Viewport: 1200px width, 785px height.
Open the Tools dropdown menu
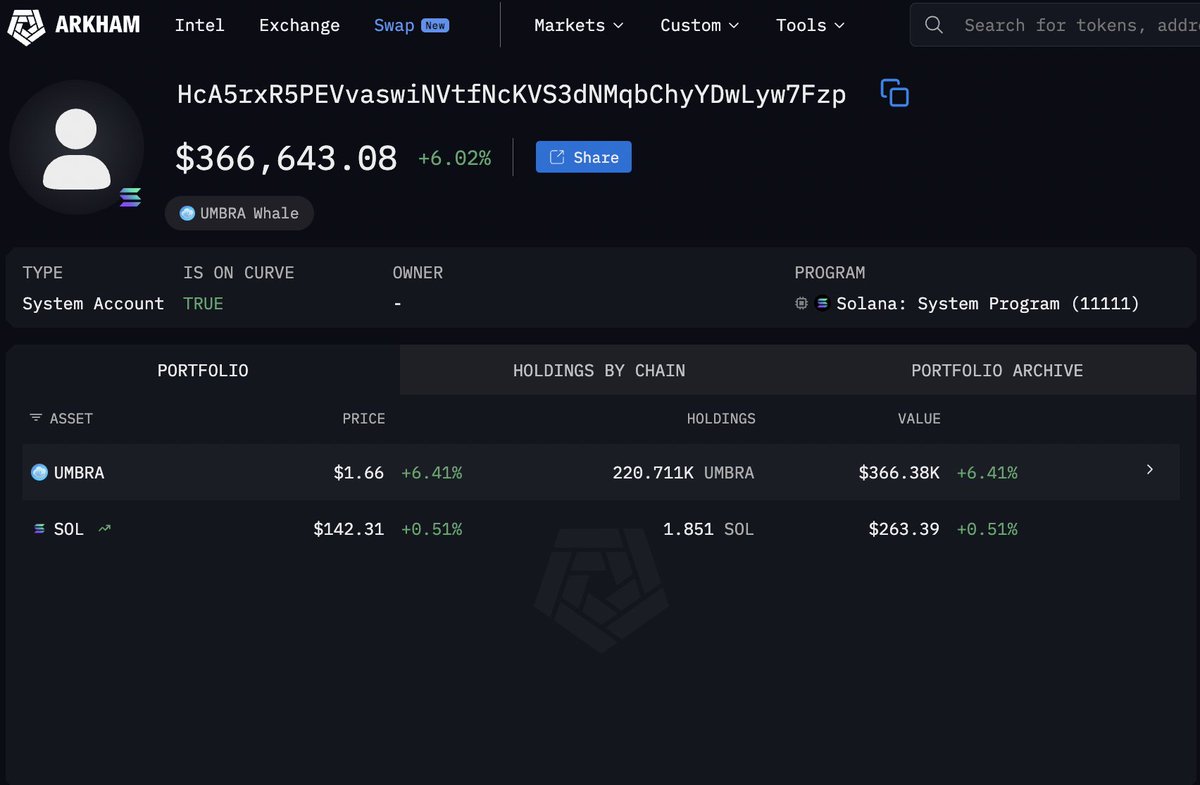(810, 25)
